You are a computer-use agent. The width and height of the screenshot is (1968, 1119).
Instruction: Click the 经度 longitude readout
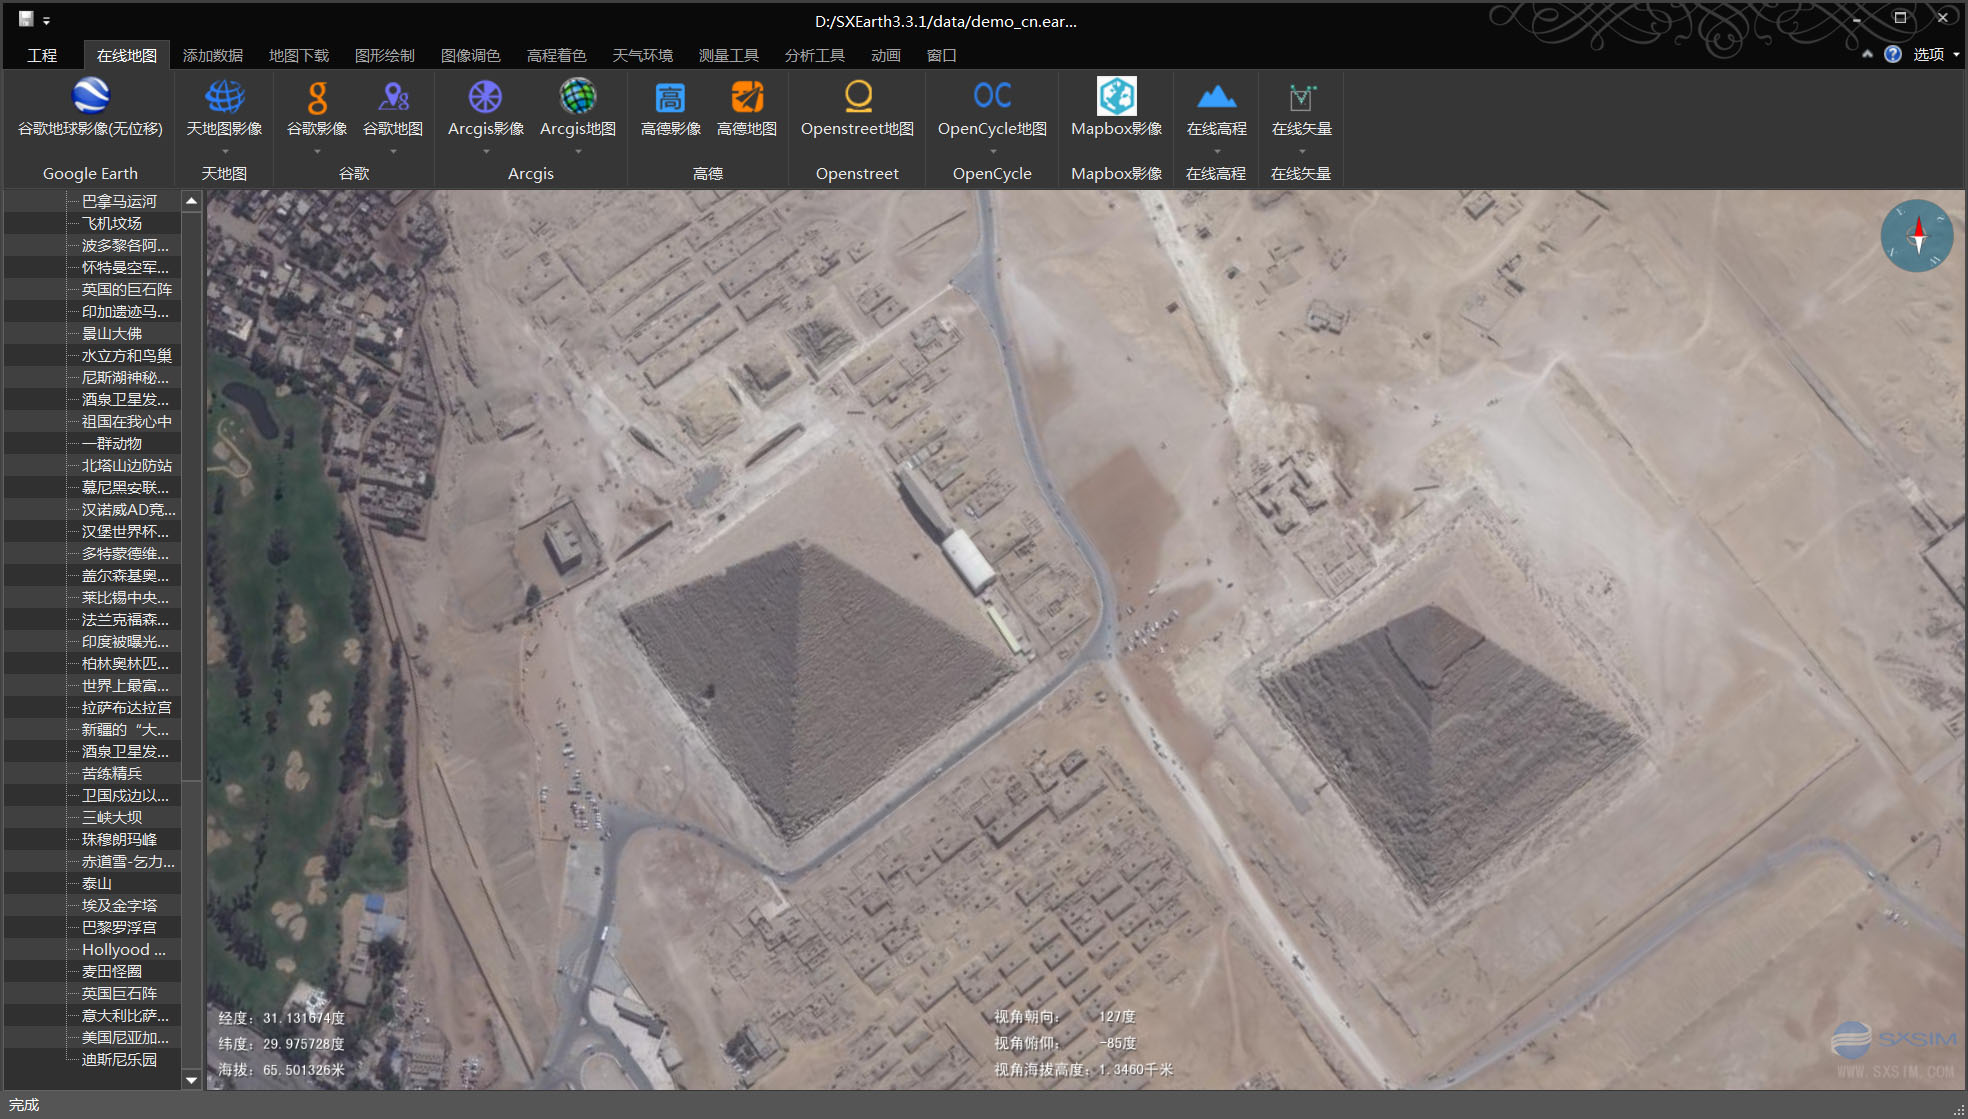point(282,1018)
